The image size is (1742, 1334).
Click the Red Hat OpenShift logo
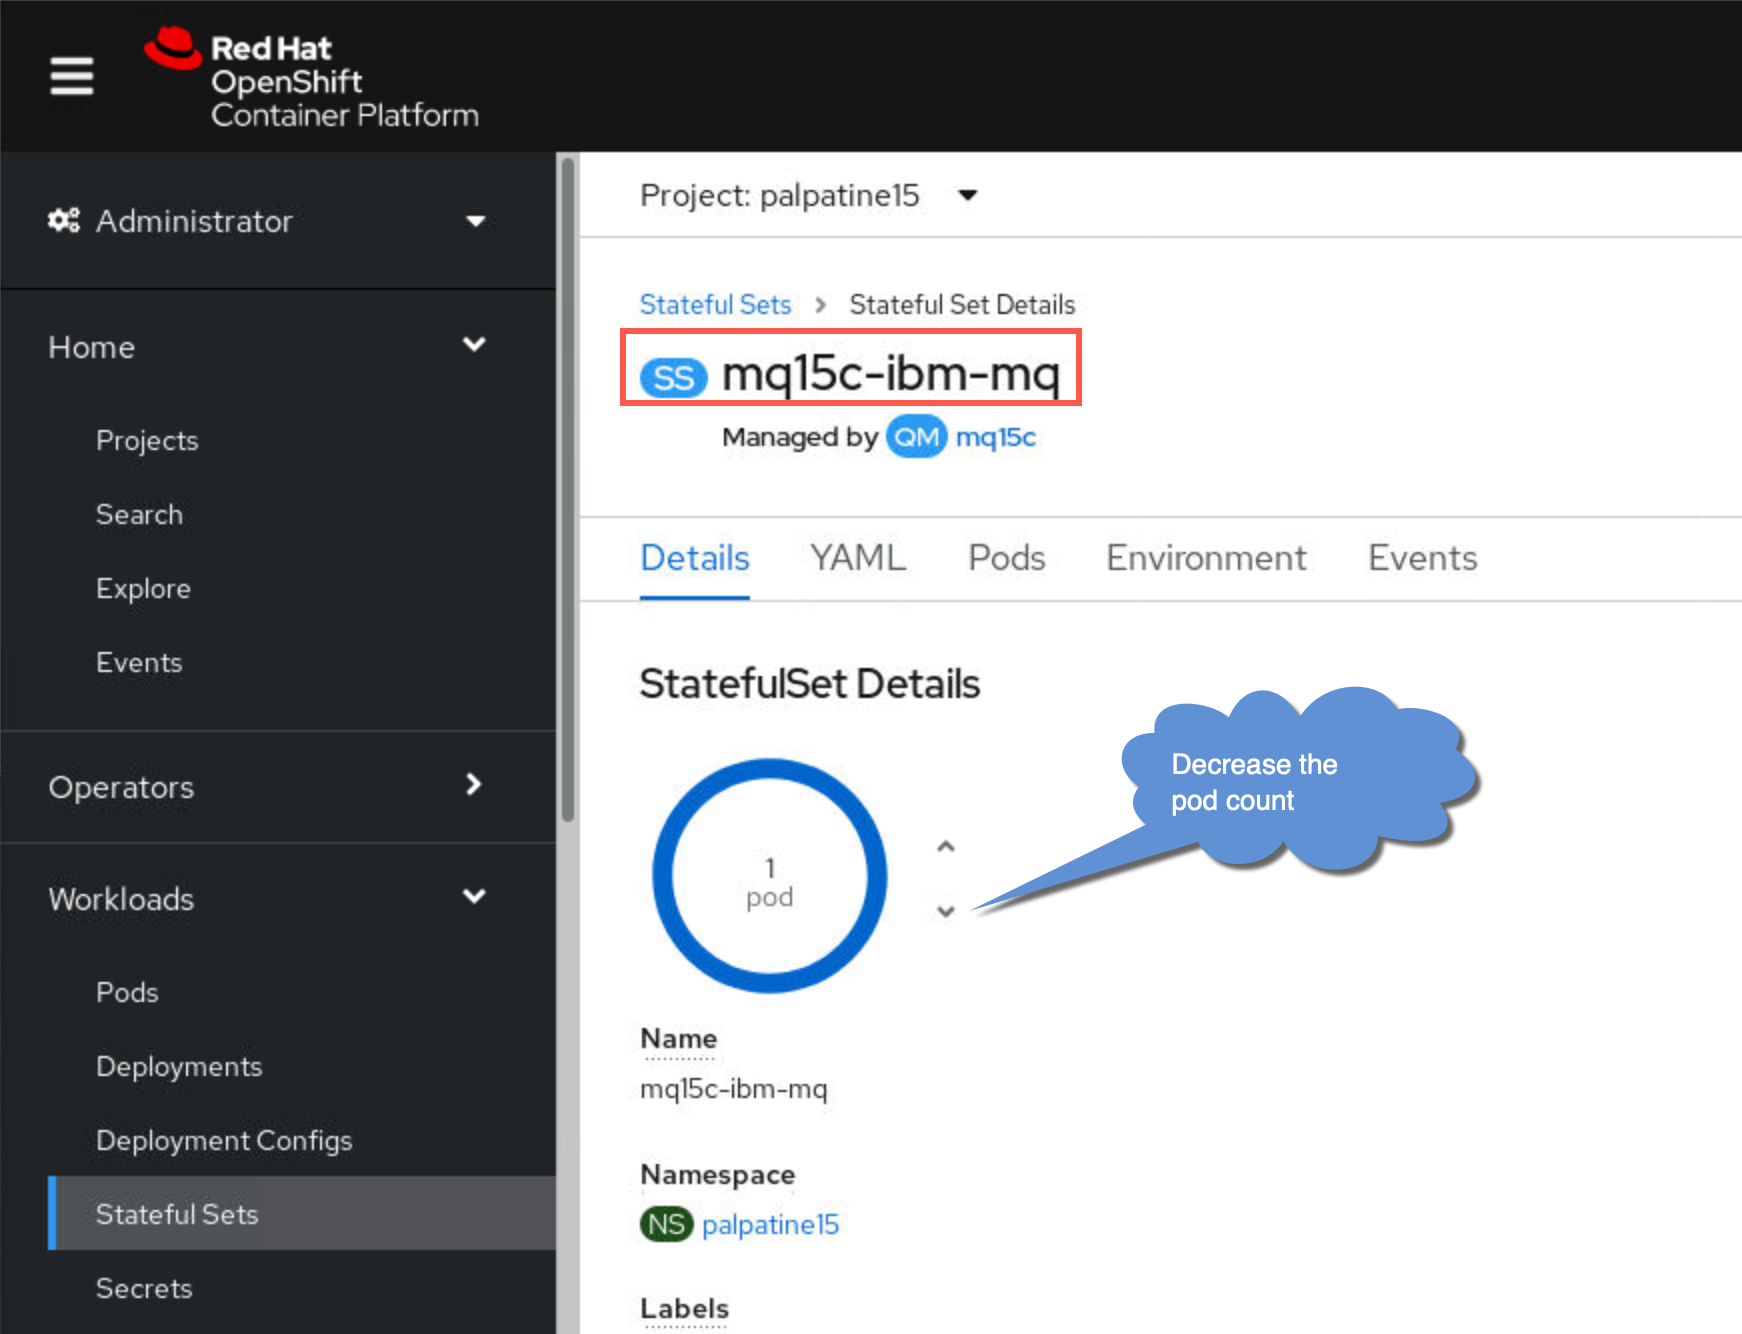pyautogui.click(x=311, y=78)
